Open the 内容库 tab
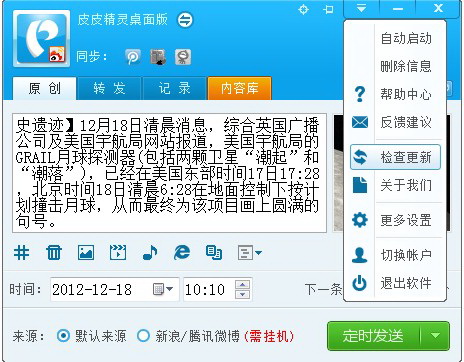This screenshot has height=362, width=464. (240, 88)
